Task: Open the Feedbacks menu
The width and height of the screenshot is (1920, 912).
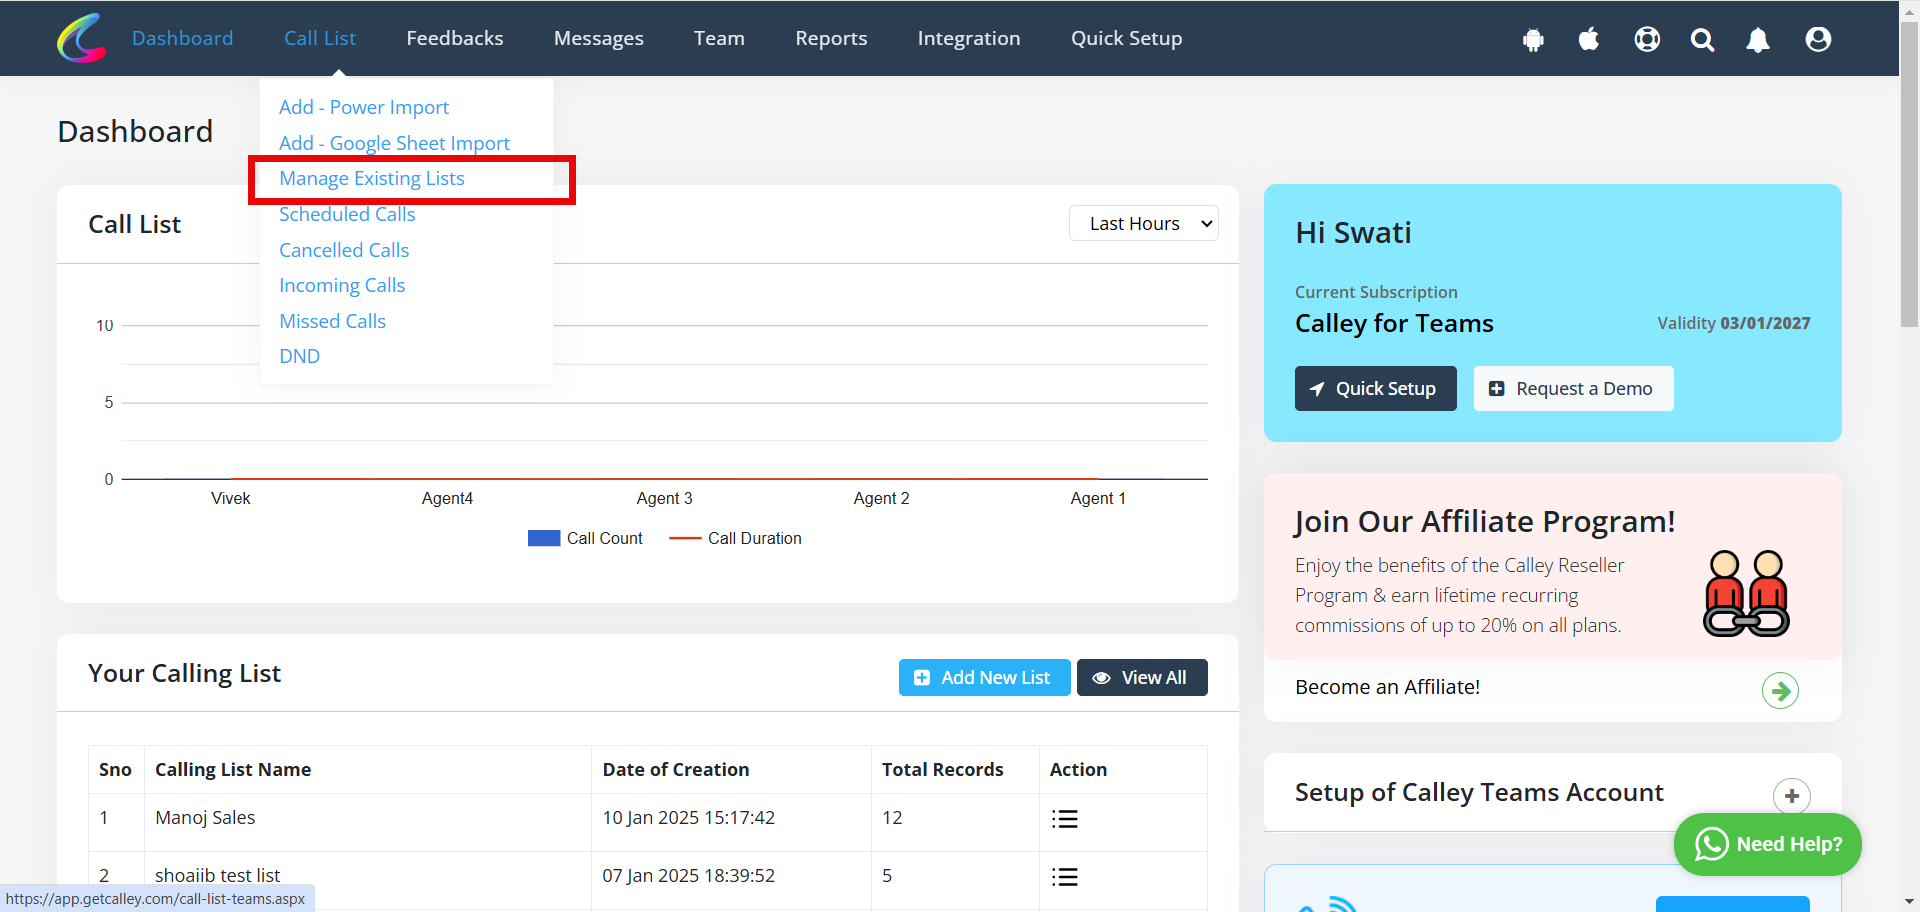Action: [455, 38]
